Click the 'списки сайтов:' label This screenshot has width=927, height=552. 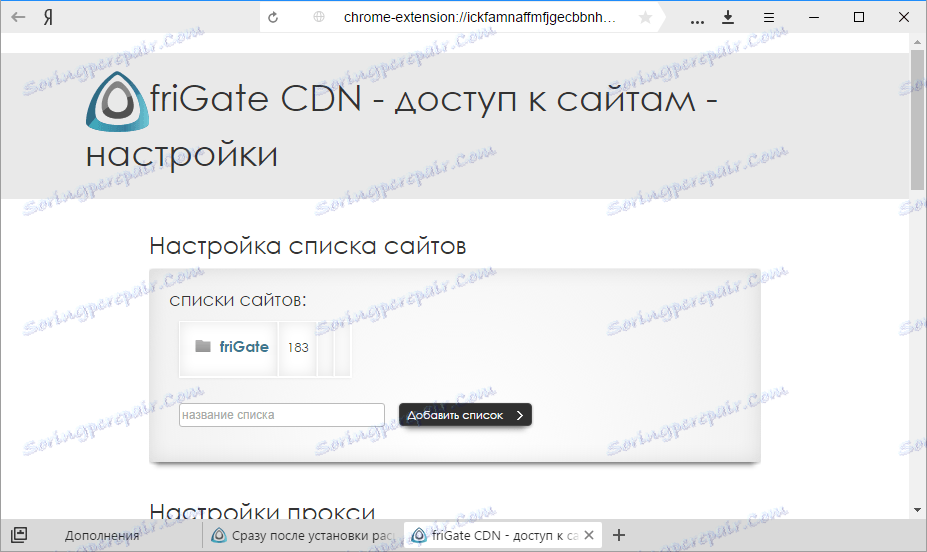click(x=238, y=301)
